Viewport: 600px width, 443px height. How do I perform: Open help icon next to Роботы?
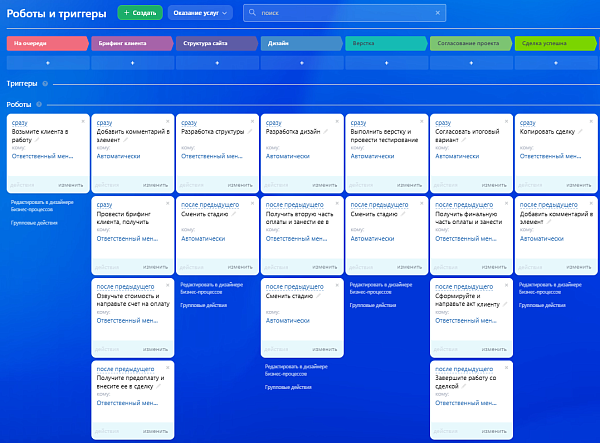[39, 104]
